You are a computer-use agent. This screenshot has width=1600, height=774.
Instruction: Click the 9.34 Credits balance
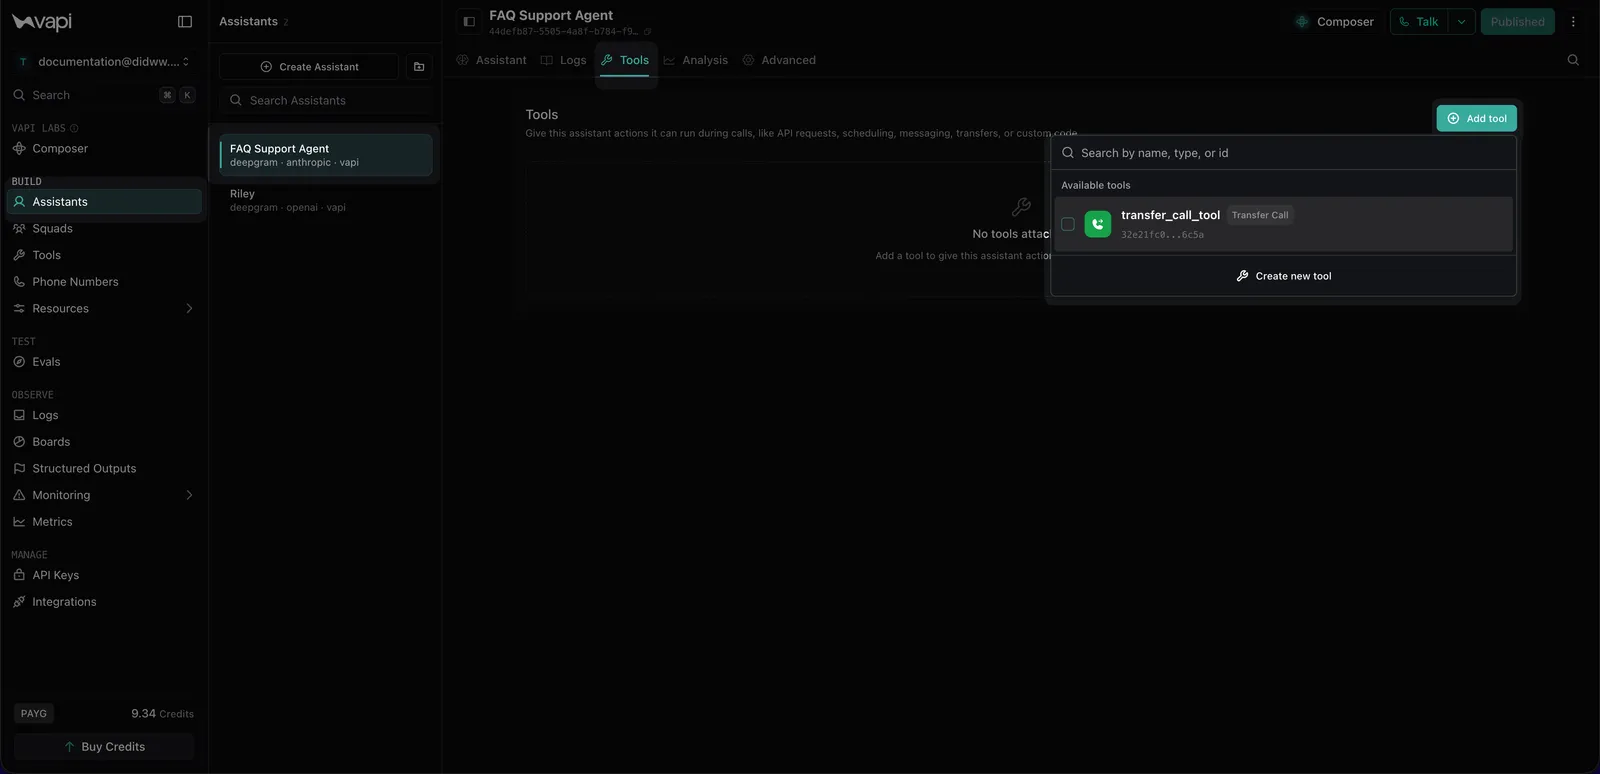pyautogui.click(x=162, y=714)
